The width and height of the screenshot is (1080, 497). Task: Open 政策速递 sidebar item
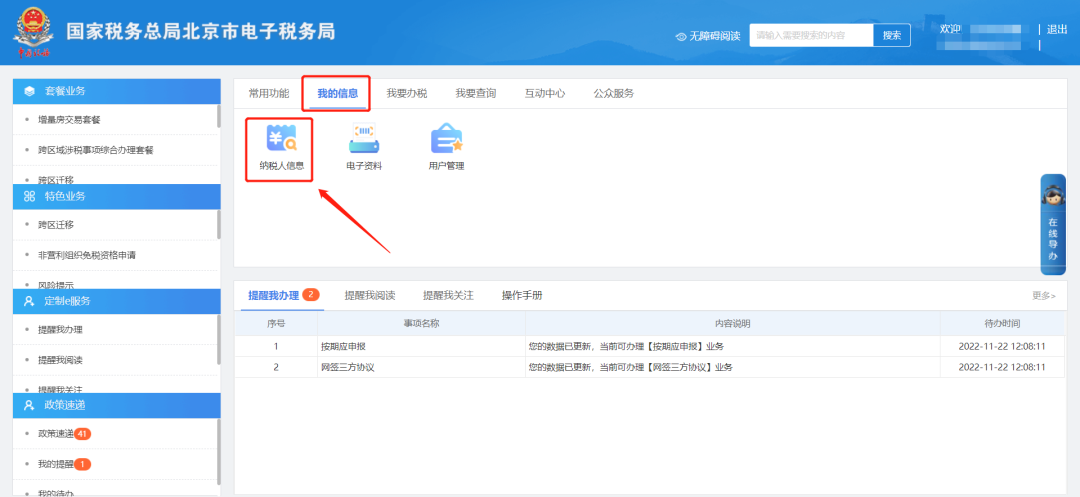click(x=56, y=434)
